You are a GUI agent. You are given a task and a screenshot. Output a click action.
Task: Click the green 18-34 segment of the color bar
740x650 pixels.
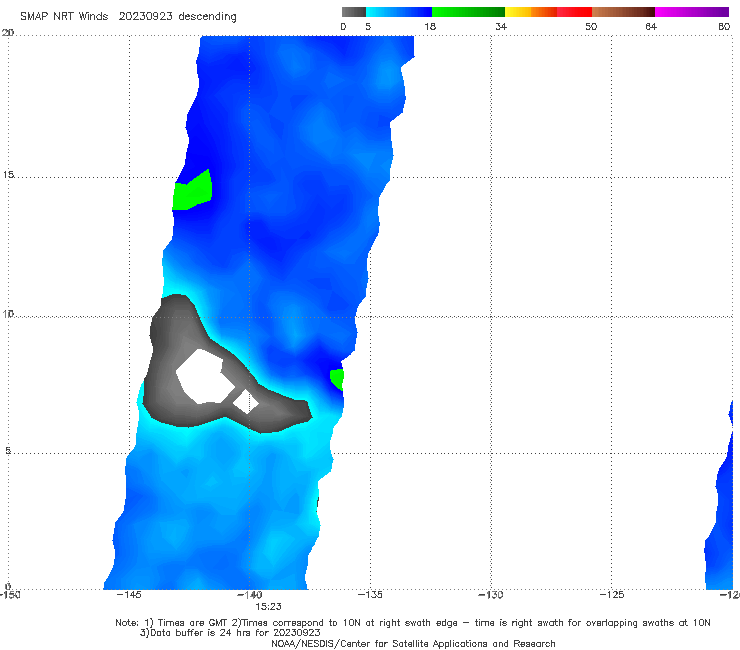[x=468, y=12]
